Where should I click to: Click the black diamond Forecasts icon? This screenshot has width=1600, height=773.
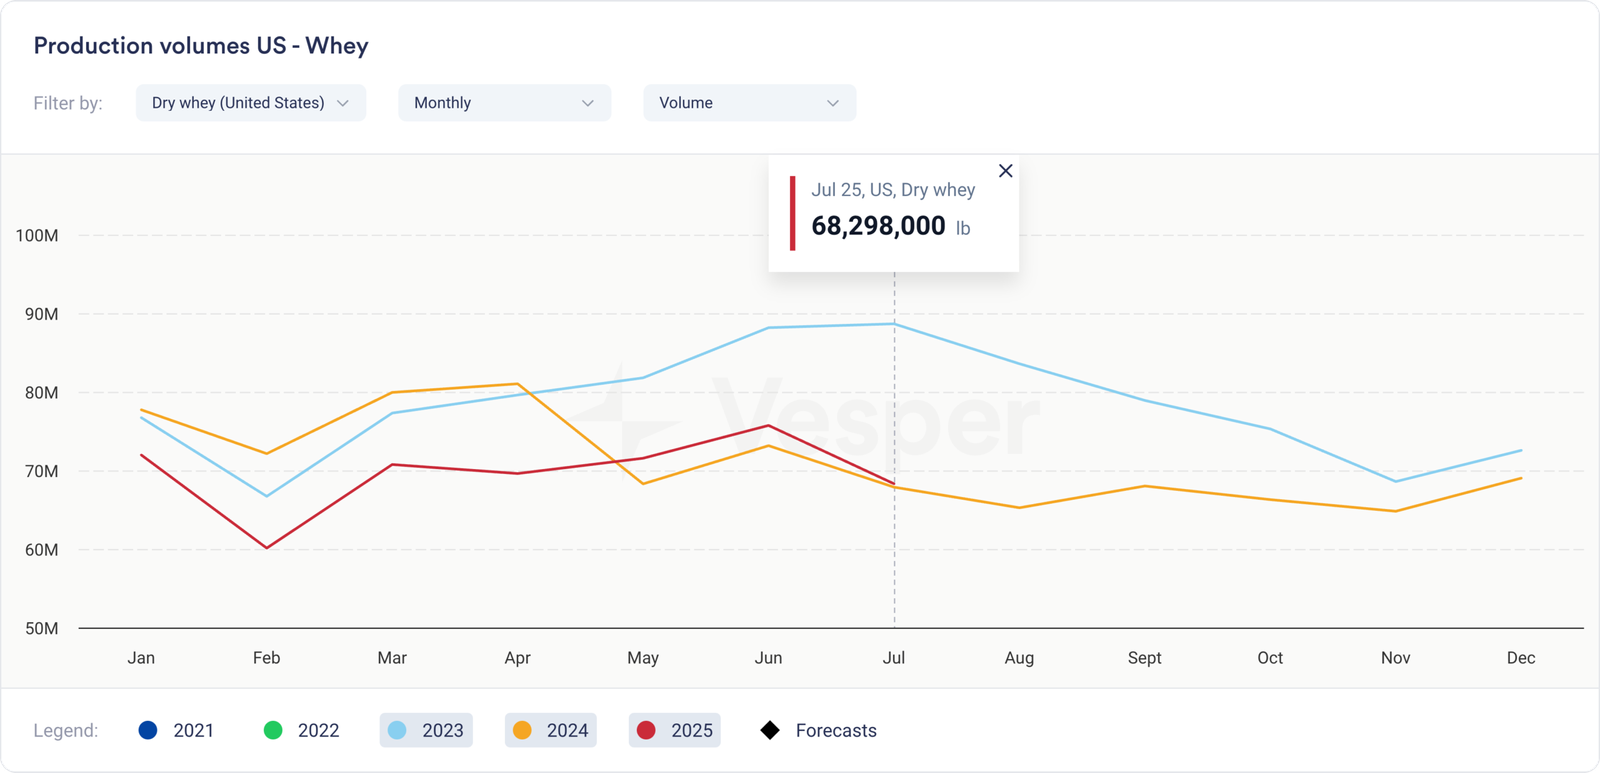pos(770,731)
